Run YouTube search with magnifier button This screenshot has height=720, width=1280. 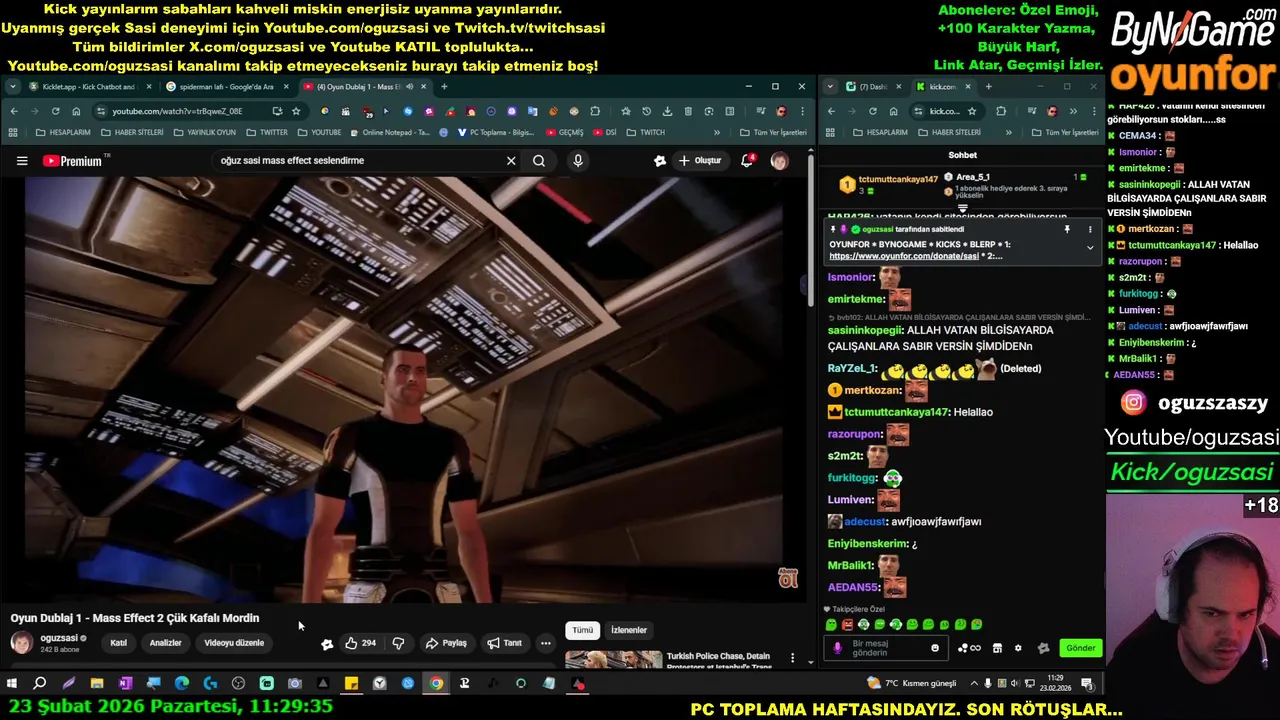(x=539, y=161)
